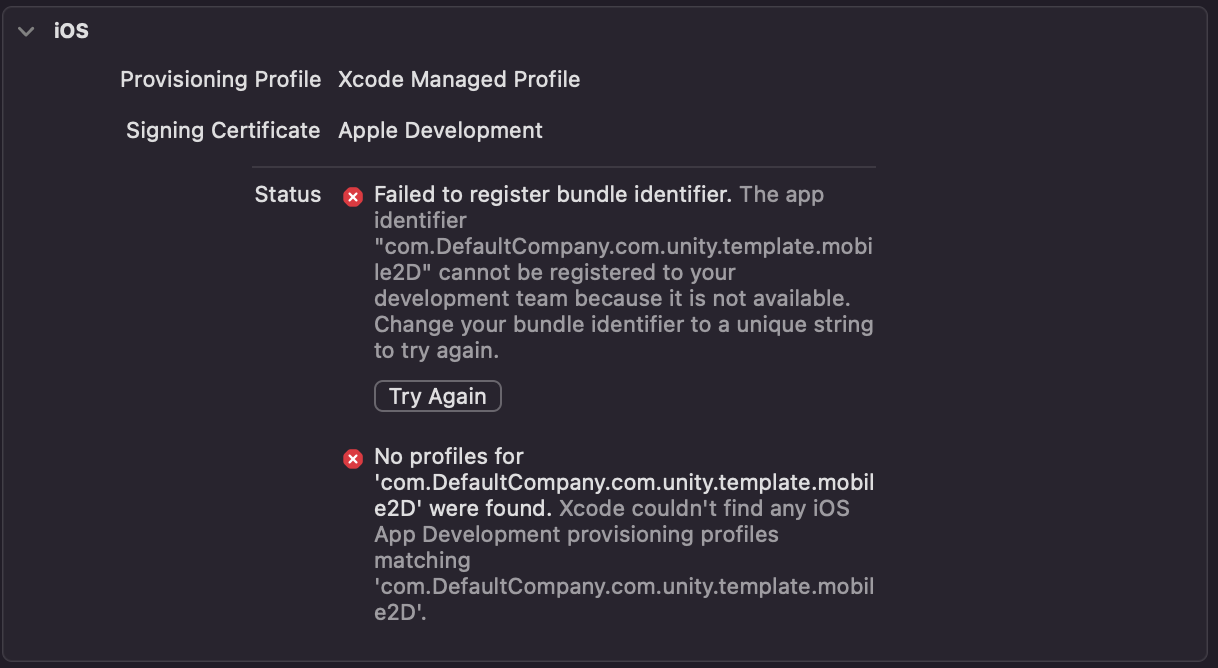Viewport: 1218px width, 668px height.
Task: Click "Failed to register bundle identifier." heading
Action: pyautogui.click(x=553, y=195)
